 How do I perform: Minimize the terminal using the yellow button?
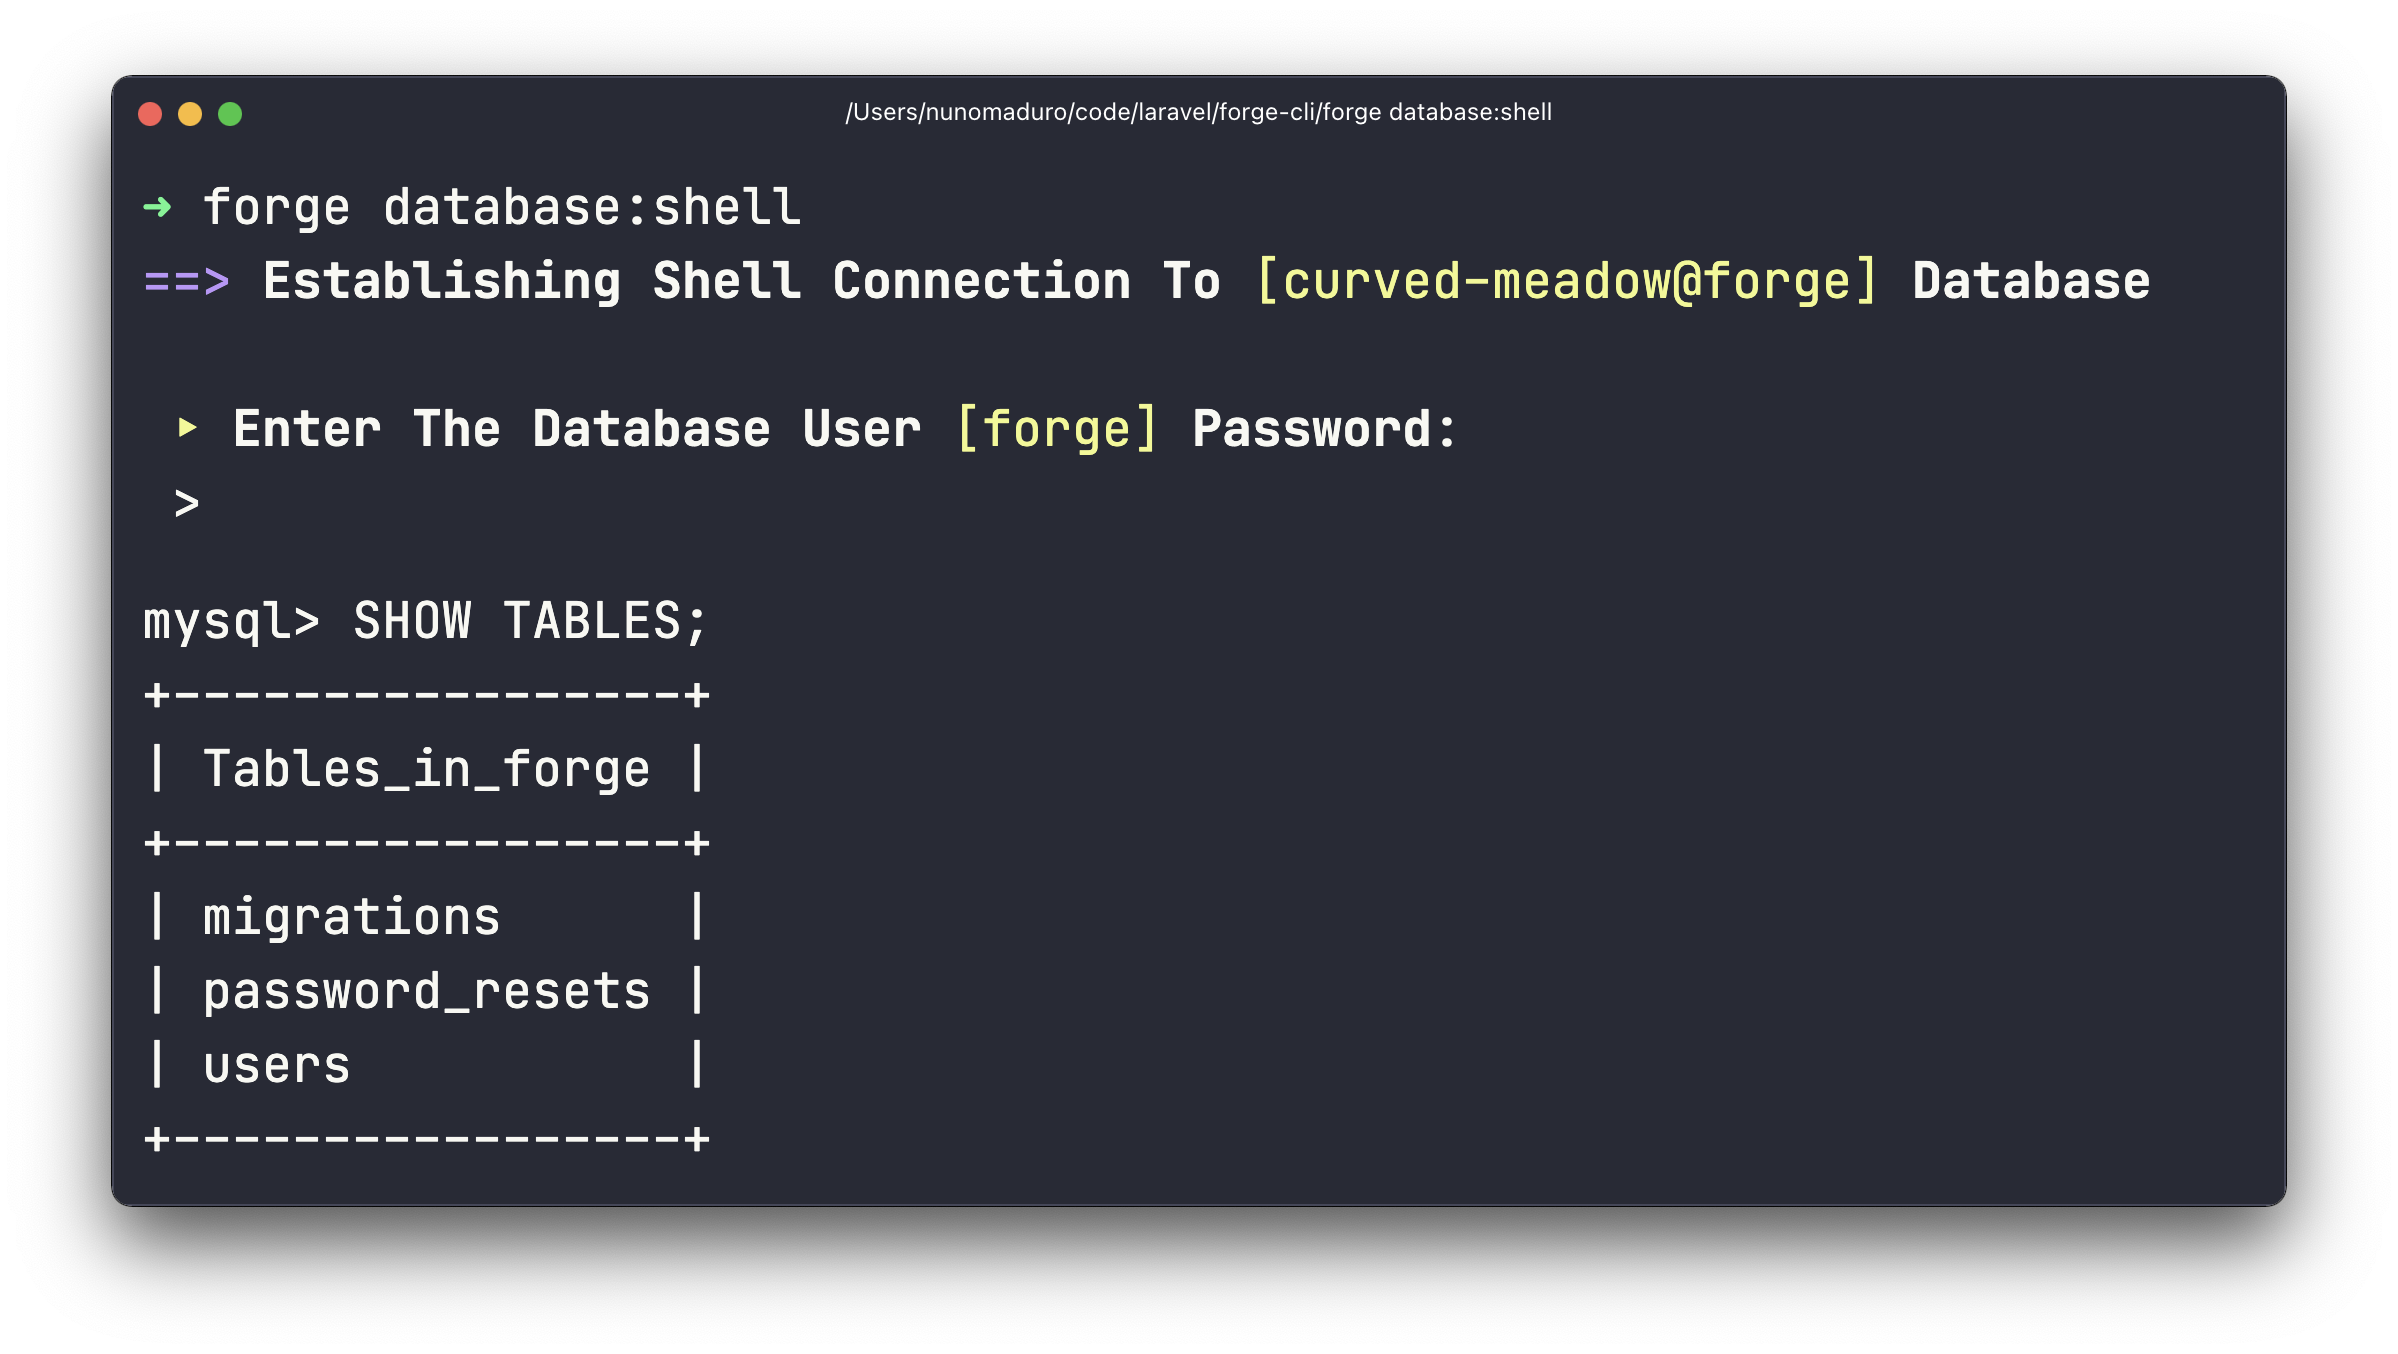[x=190, y=114]
